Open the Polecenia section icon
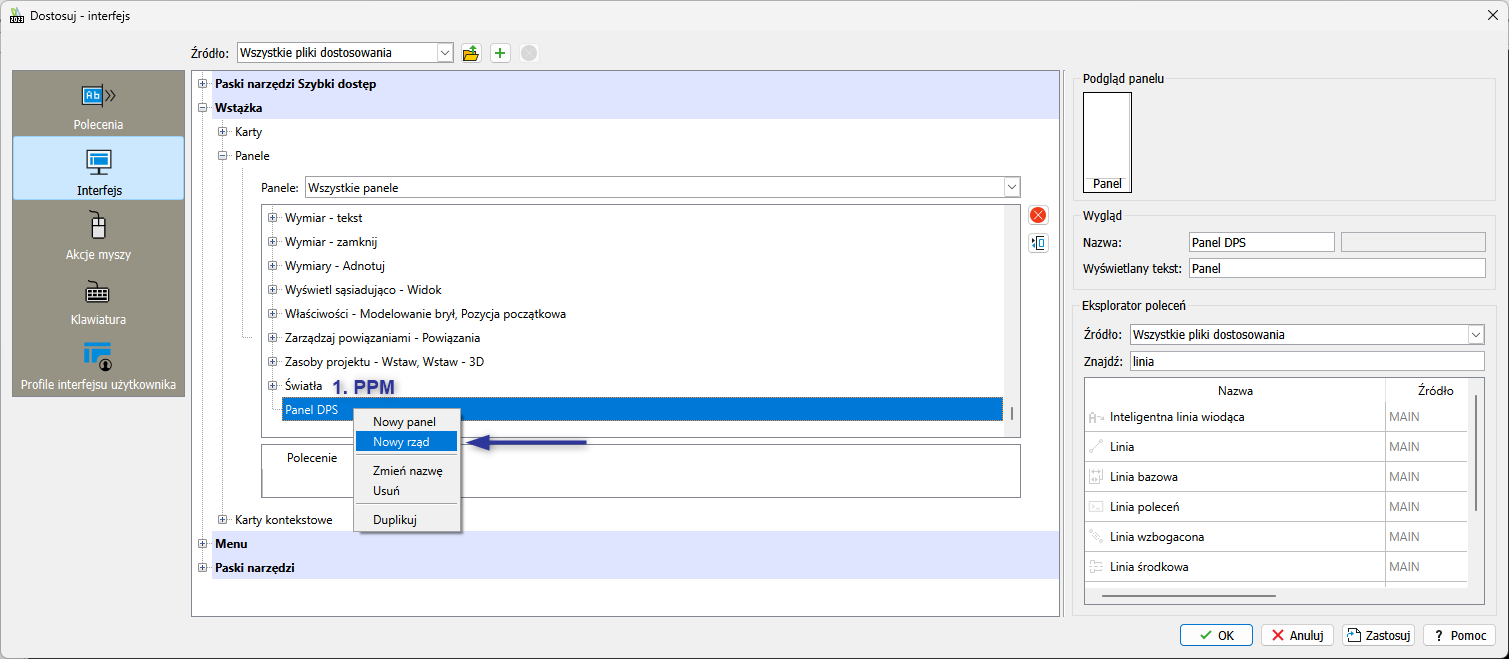1509x659 pixels. tap(98, 97)
